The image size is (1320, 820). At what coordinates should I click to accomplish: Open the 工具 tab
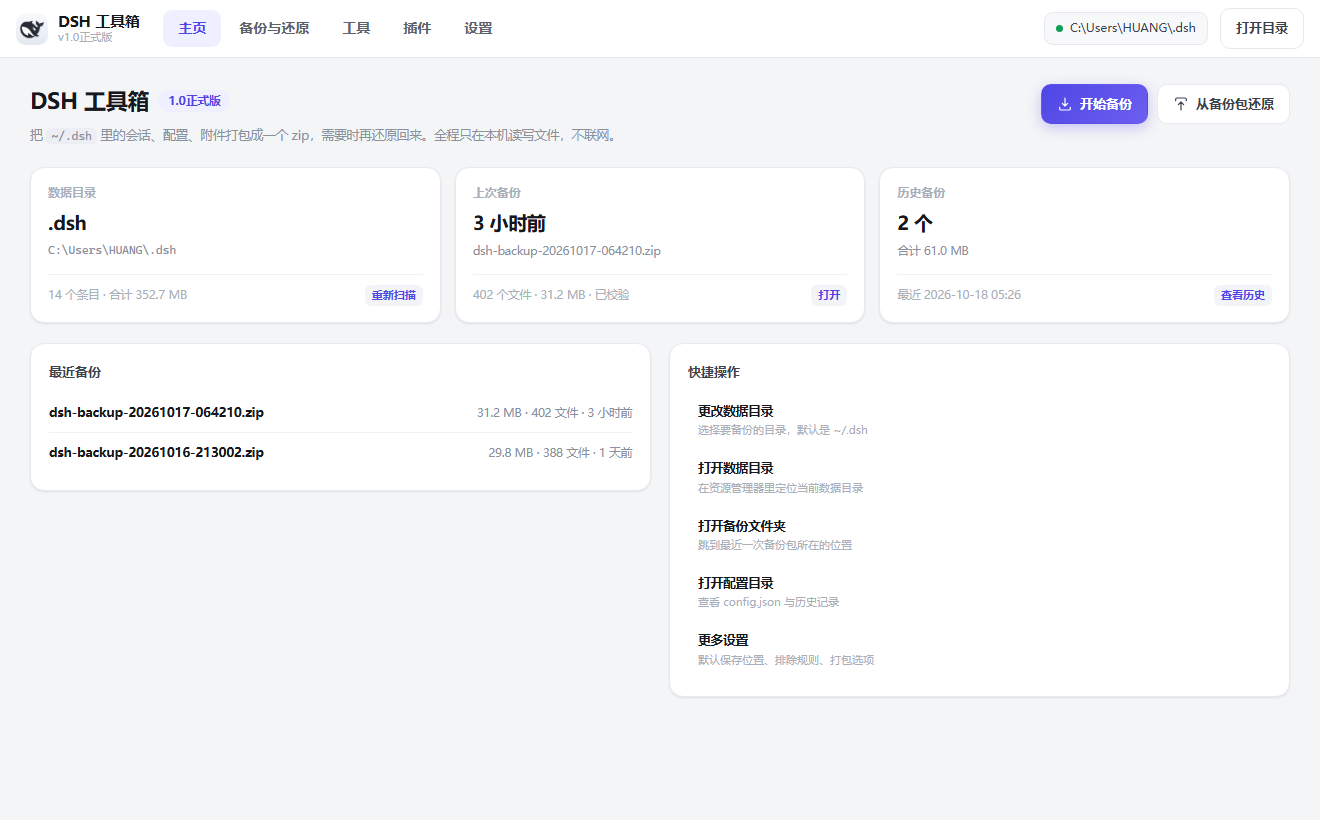[x=356, y=28]
